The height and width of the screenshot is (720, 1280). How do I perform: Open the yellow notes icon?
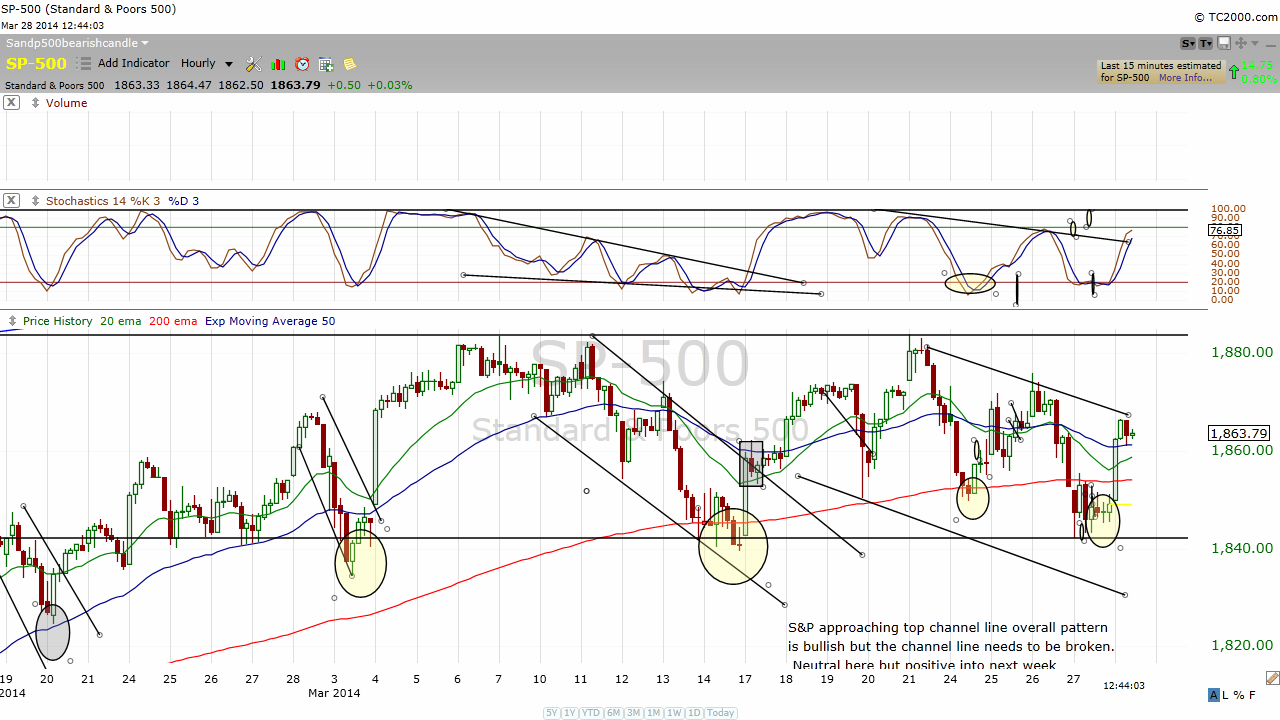pos(350,64)
